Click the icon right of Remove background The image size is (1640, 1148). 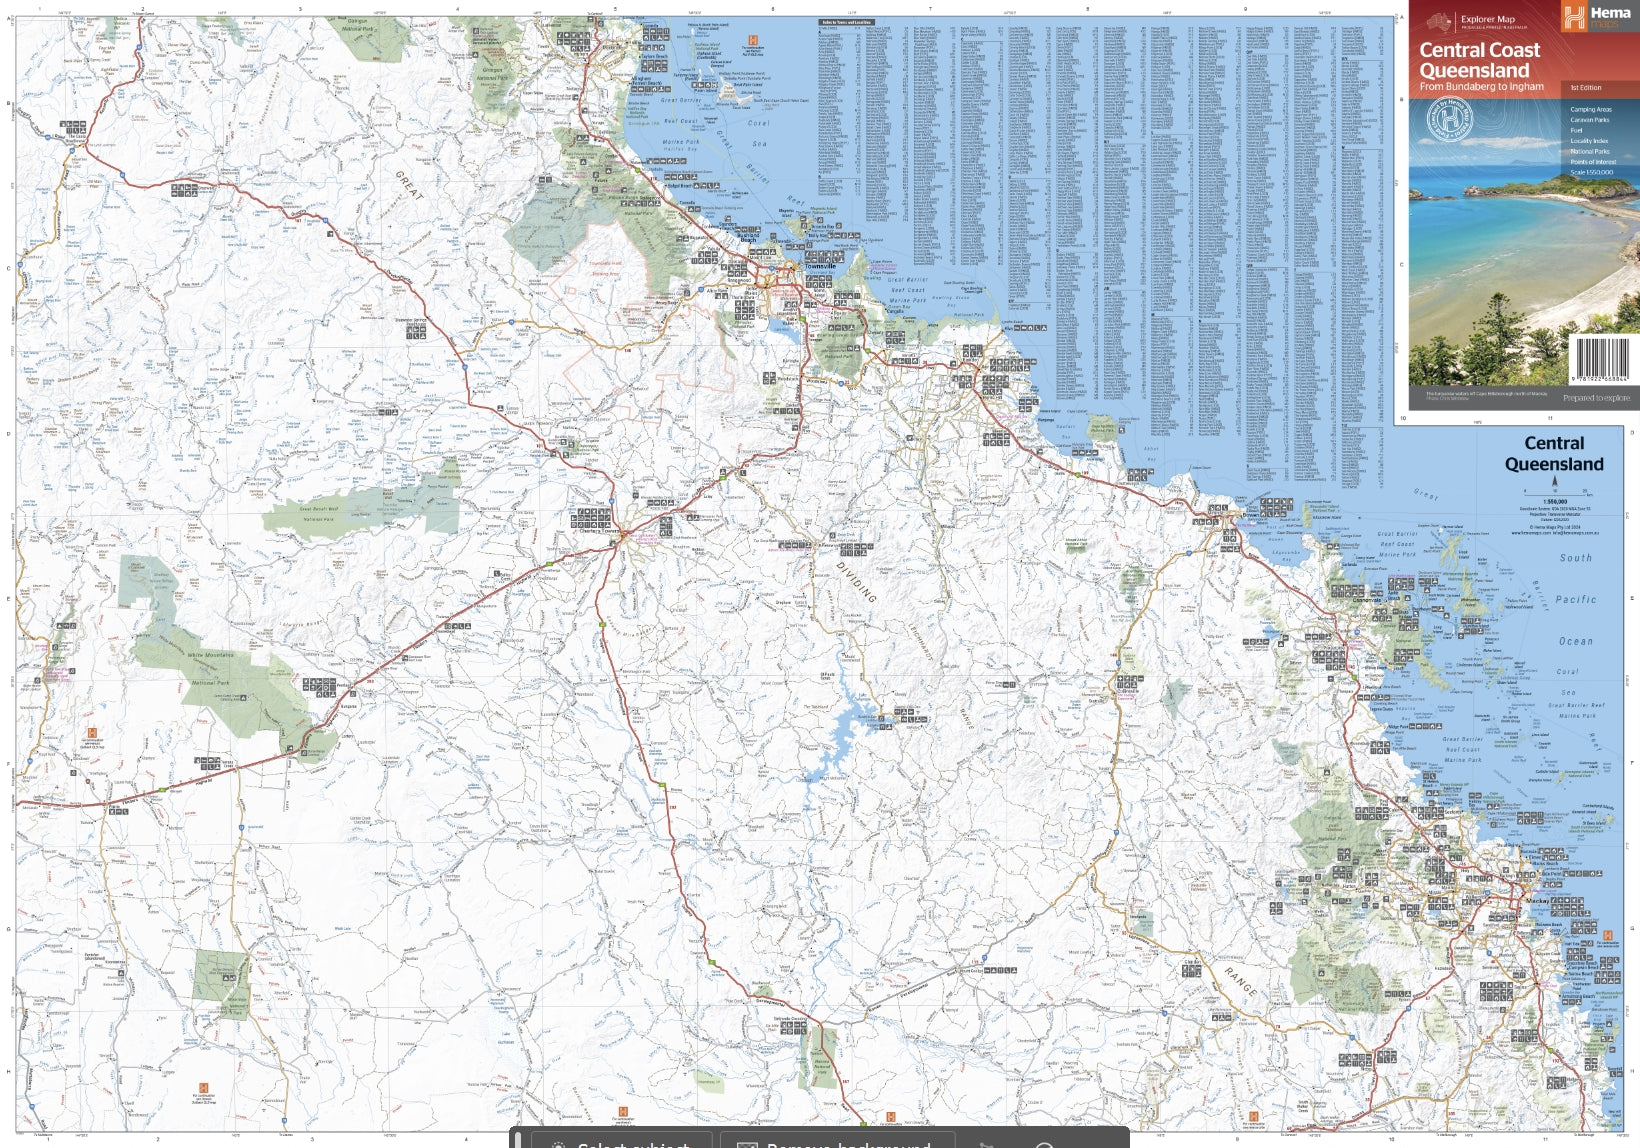(986, 1143)
